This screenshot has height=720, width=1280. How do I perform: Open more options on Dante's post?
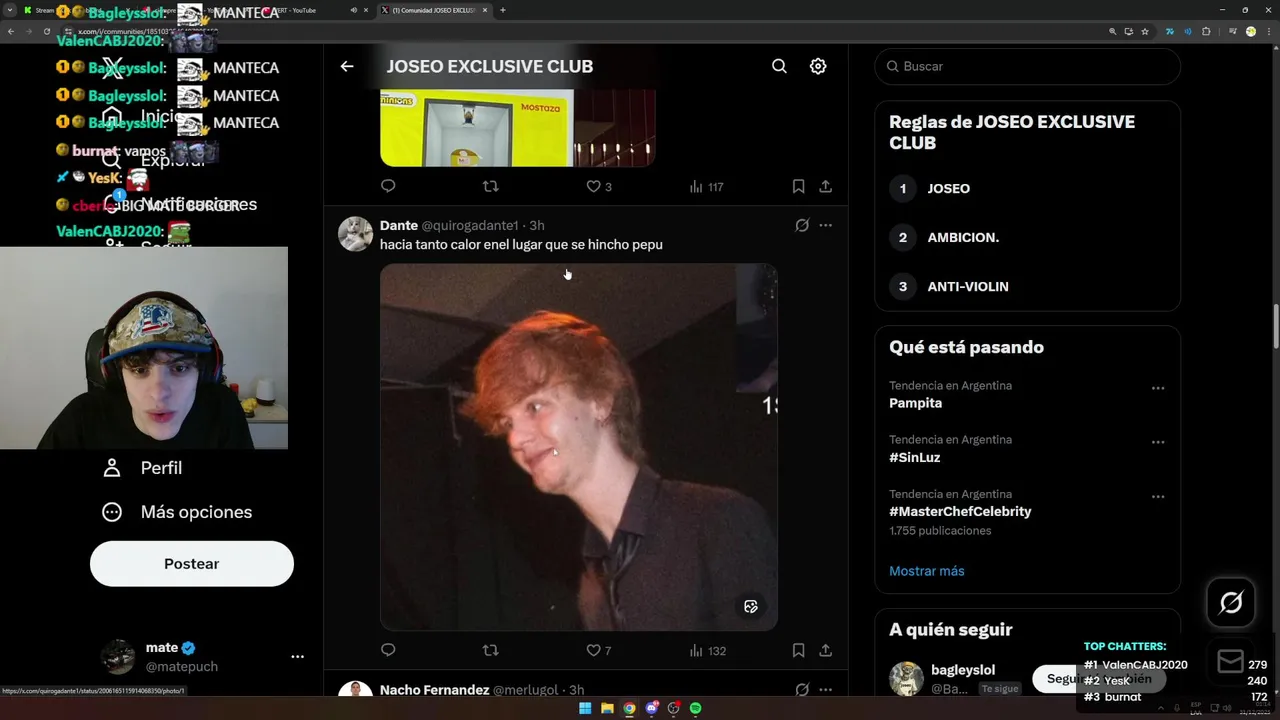click(x=825, y=225)
